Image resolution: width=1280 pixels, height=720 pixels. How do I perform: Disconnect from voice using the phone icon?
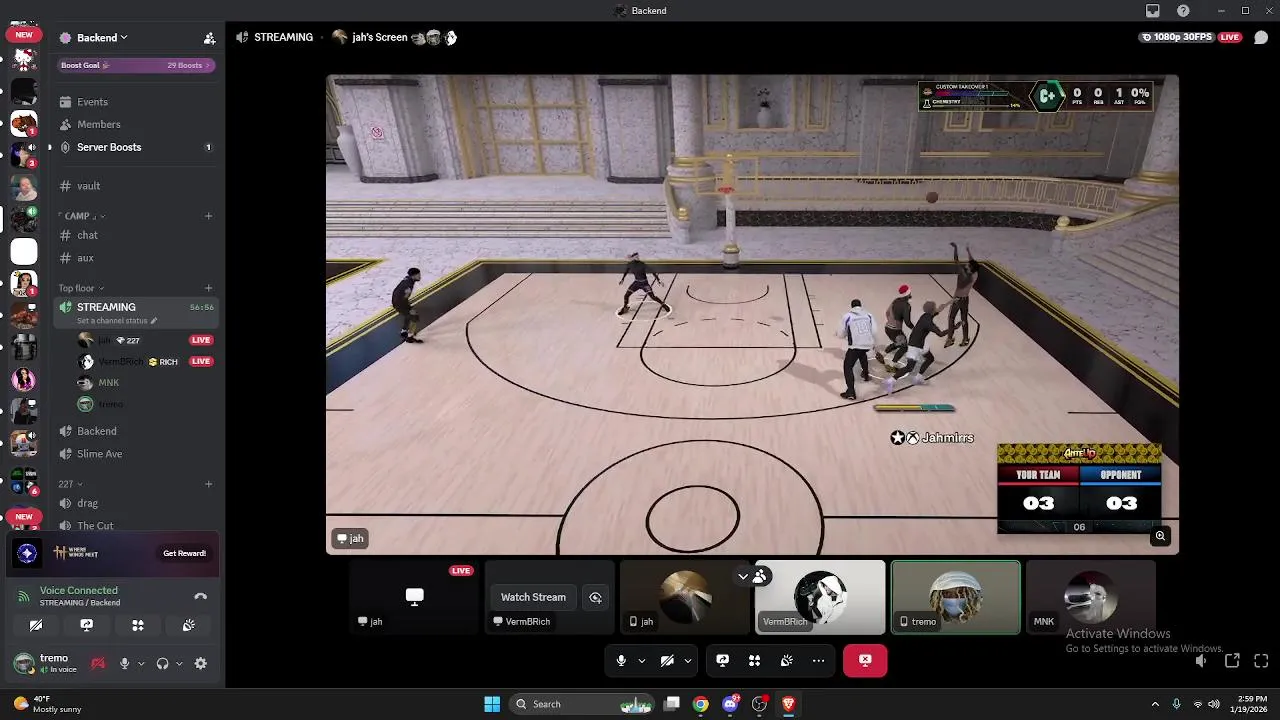[x=200, y=596]
